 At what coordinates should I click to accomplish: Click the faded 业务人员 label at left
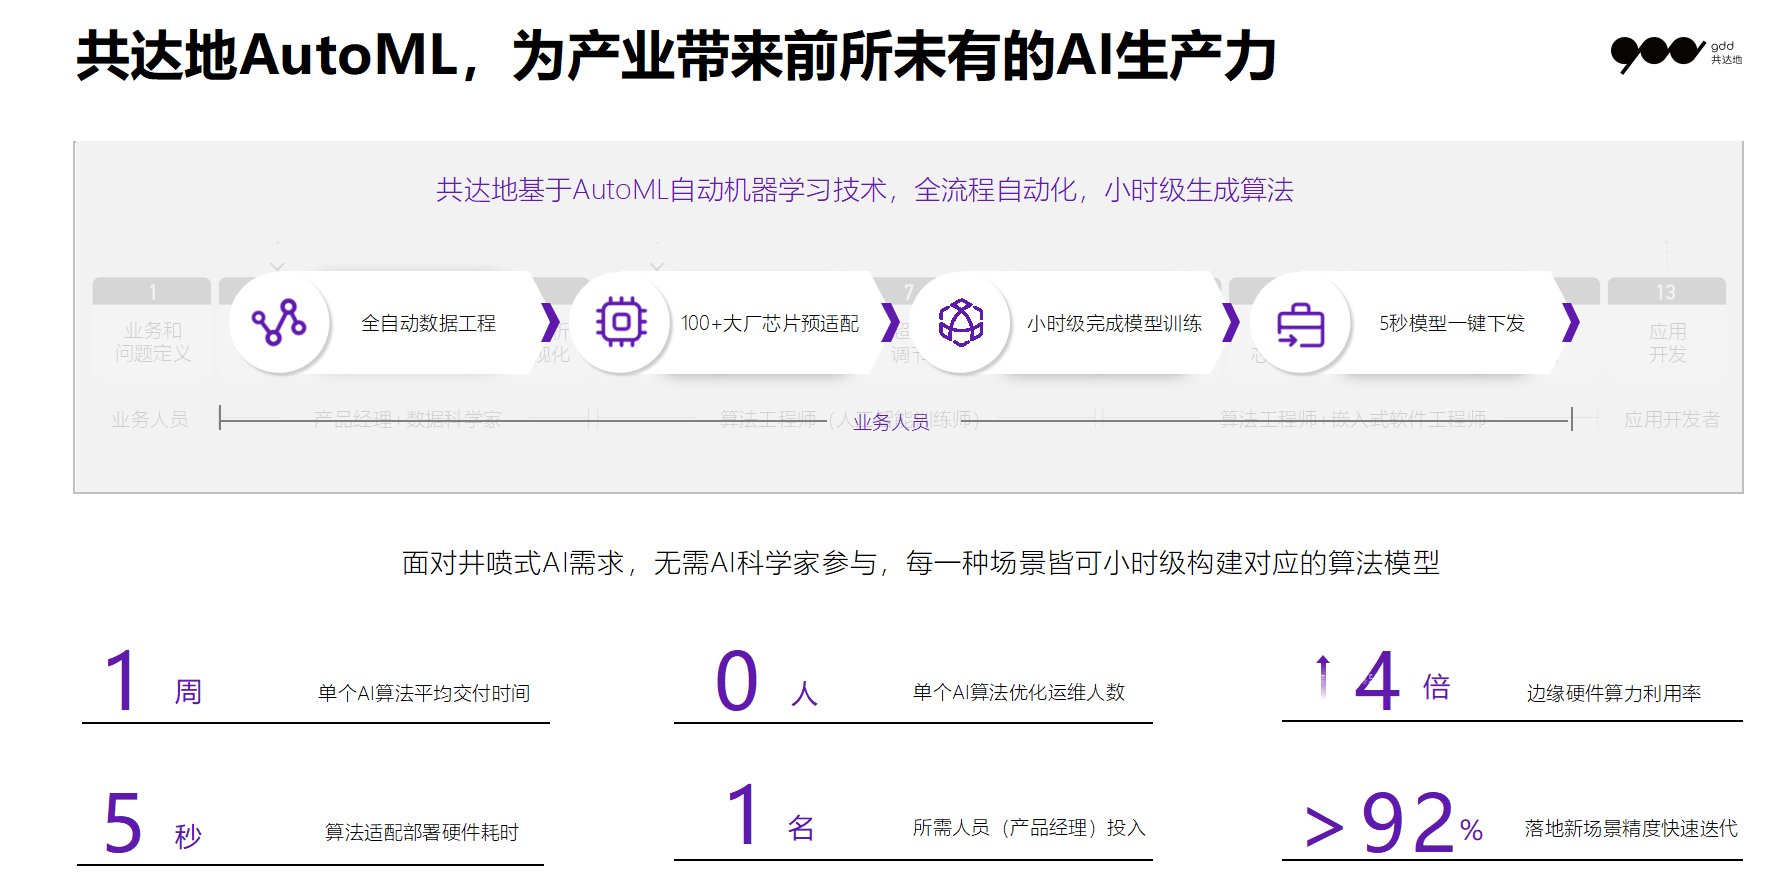[x=150, y=419]
